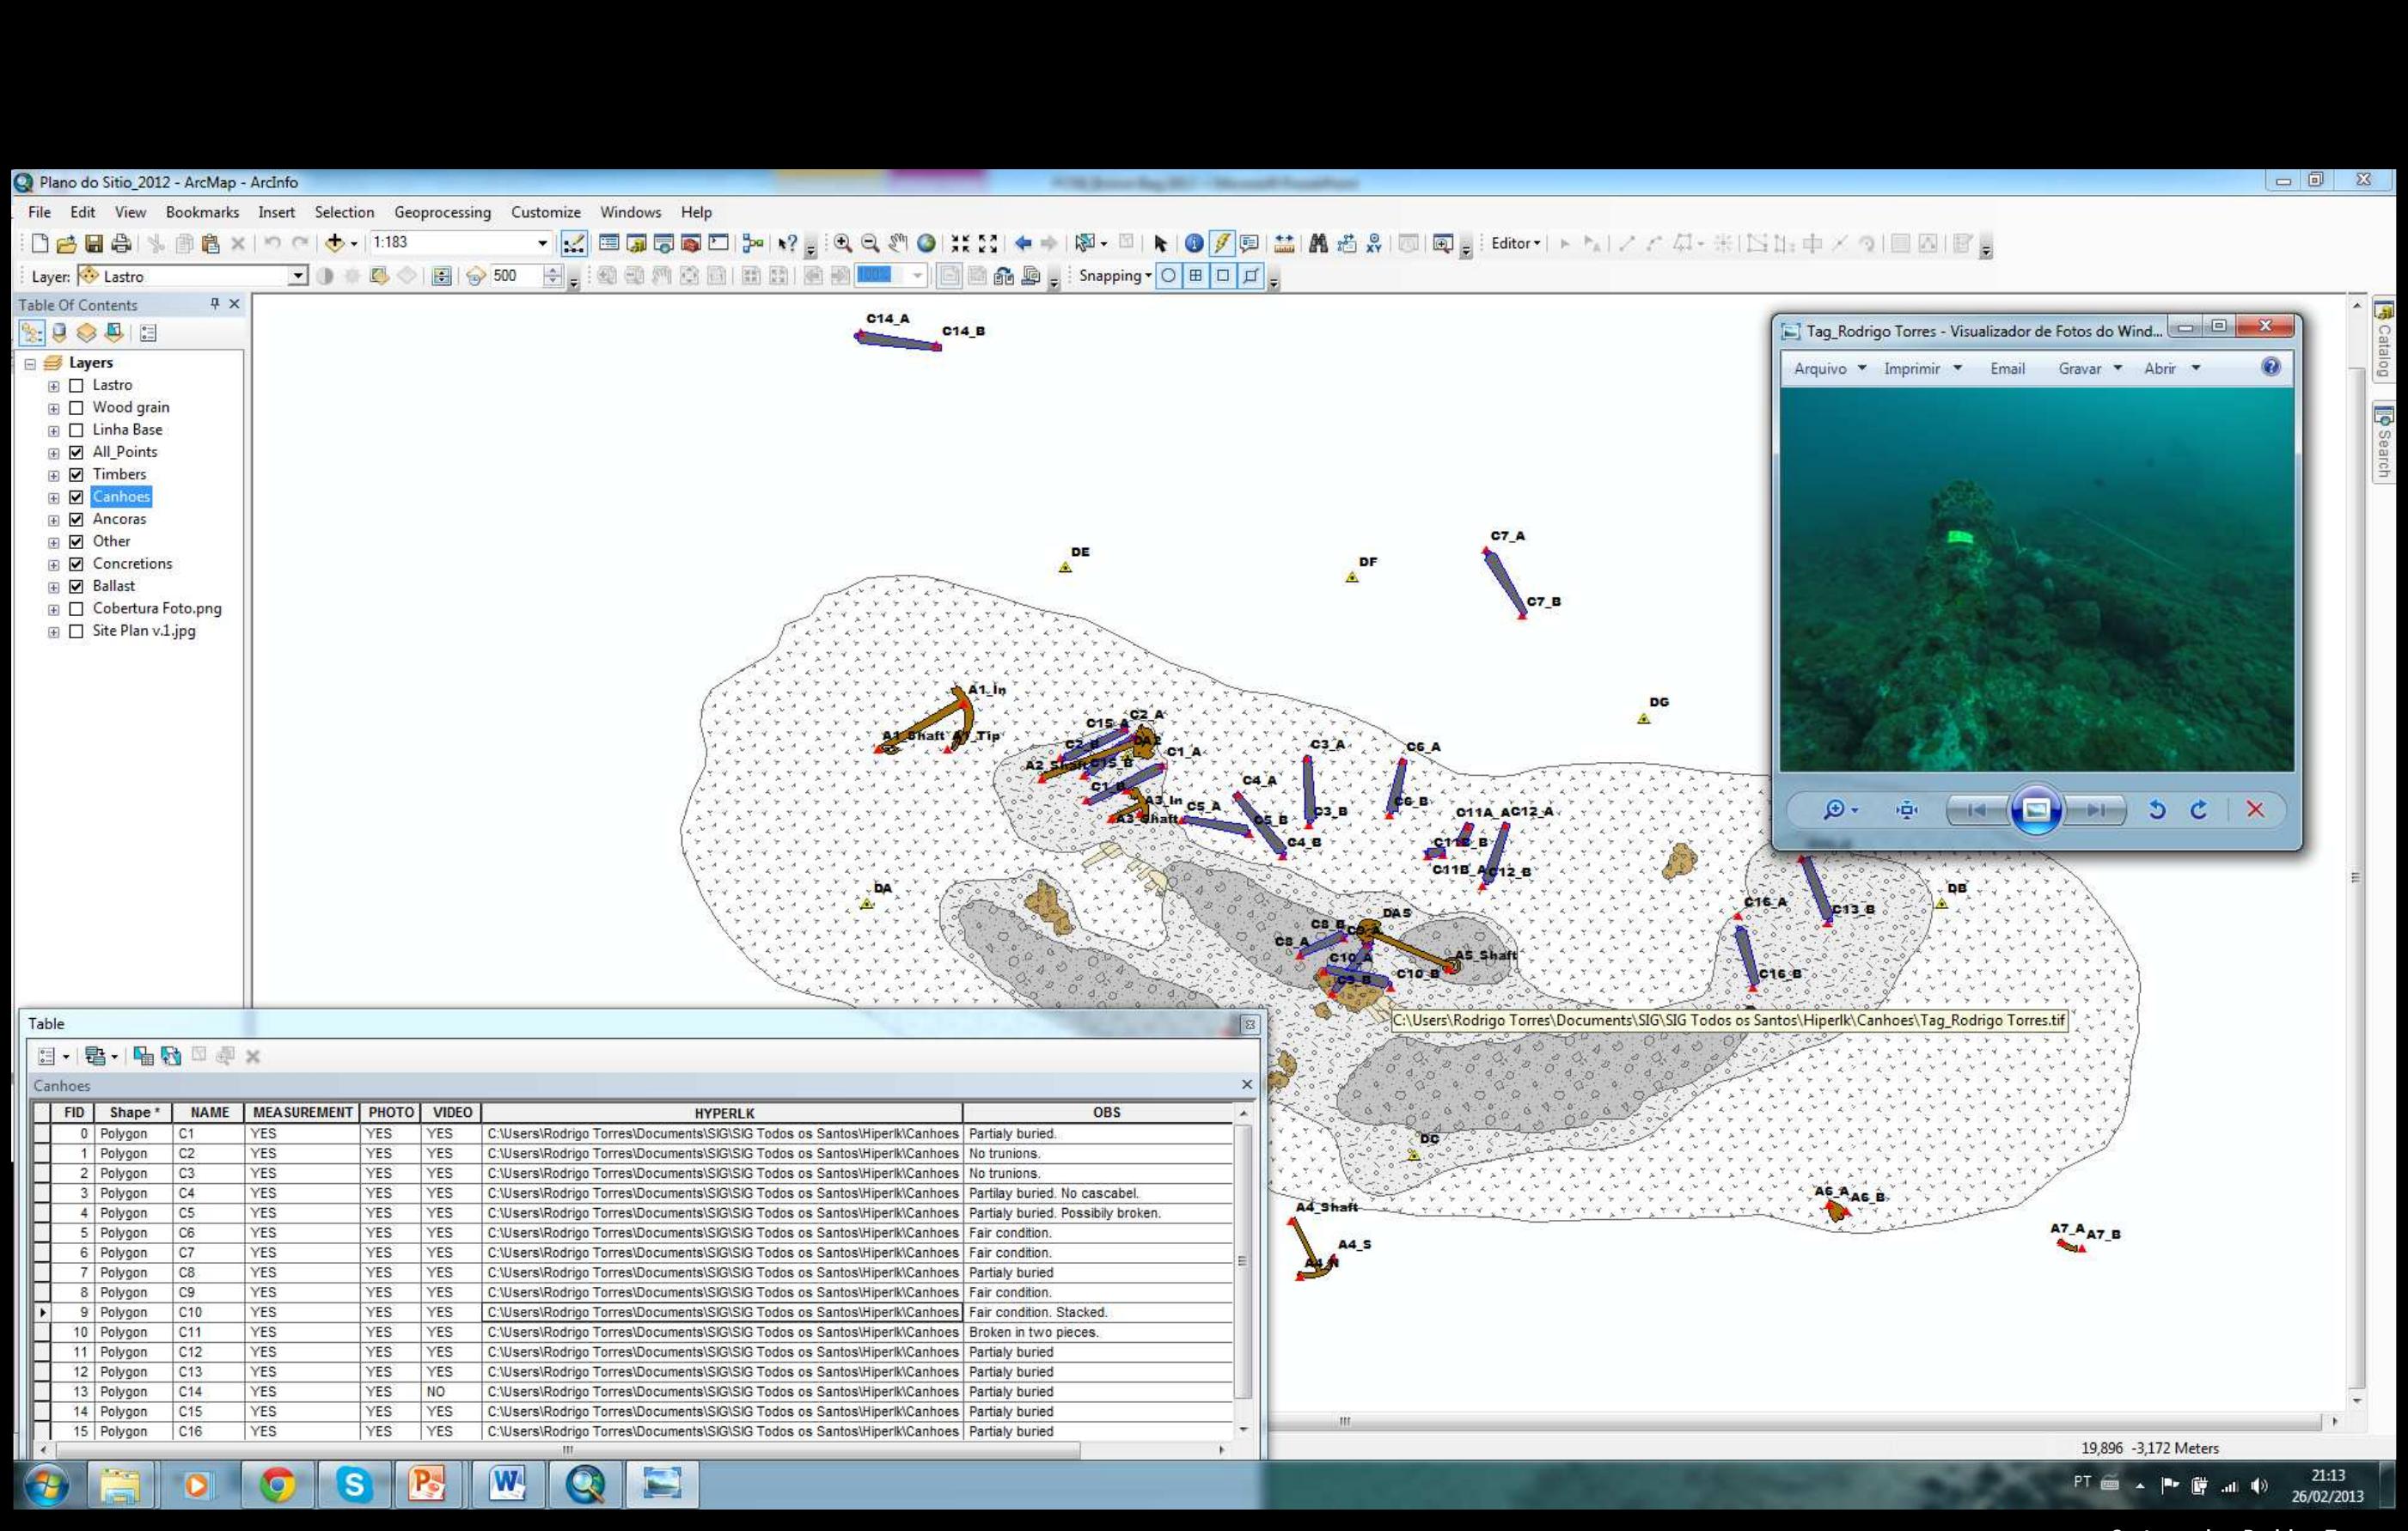Click the Add Data button

click(335, 243)
